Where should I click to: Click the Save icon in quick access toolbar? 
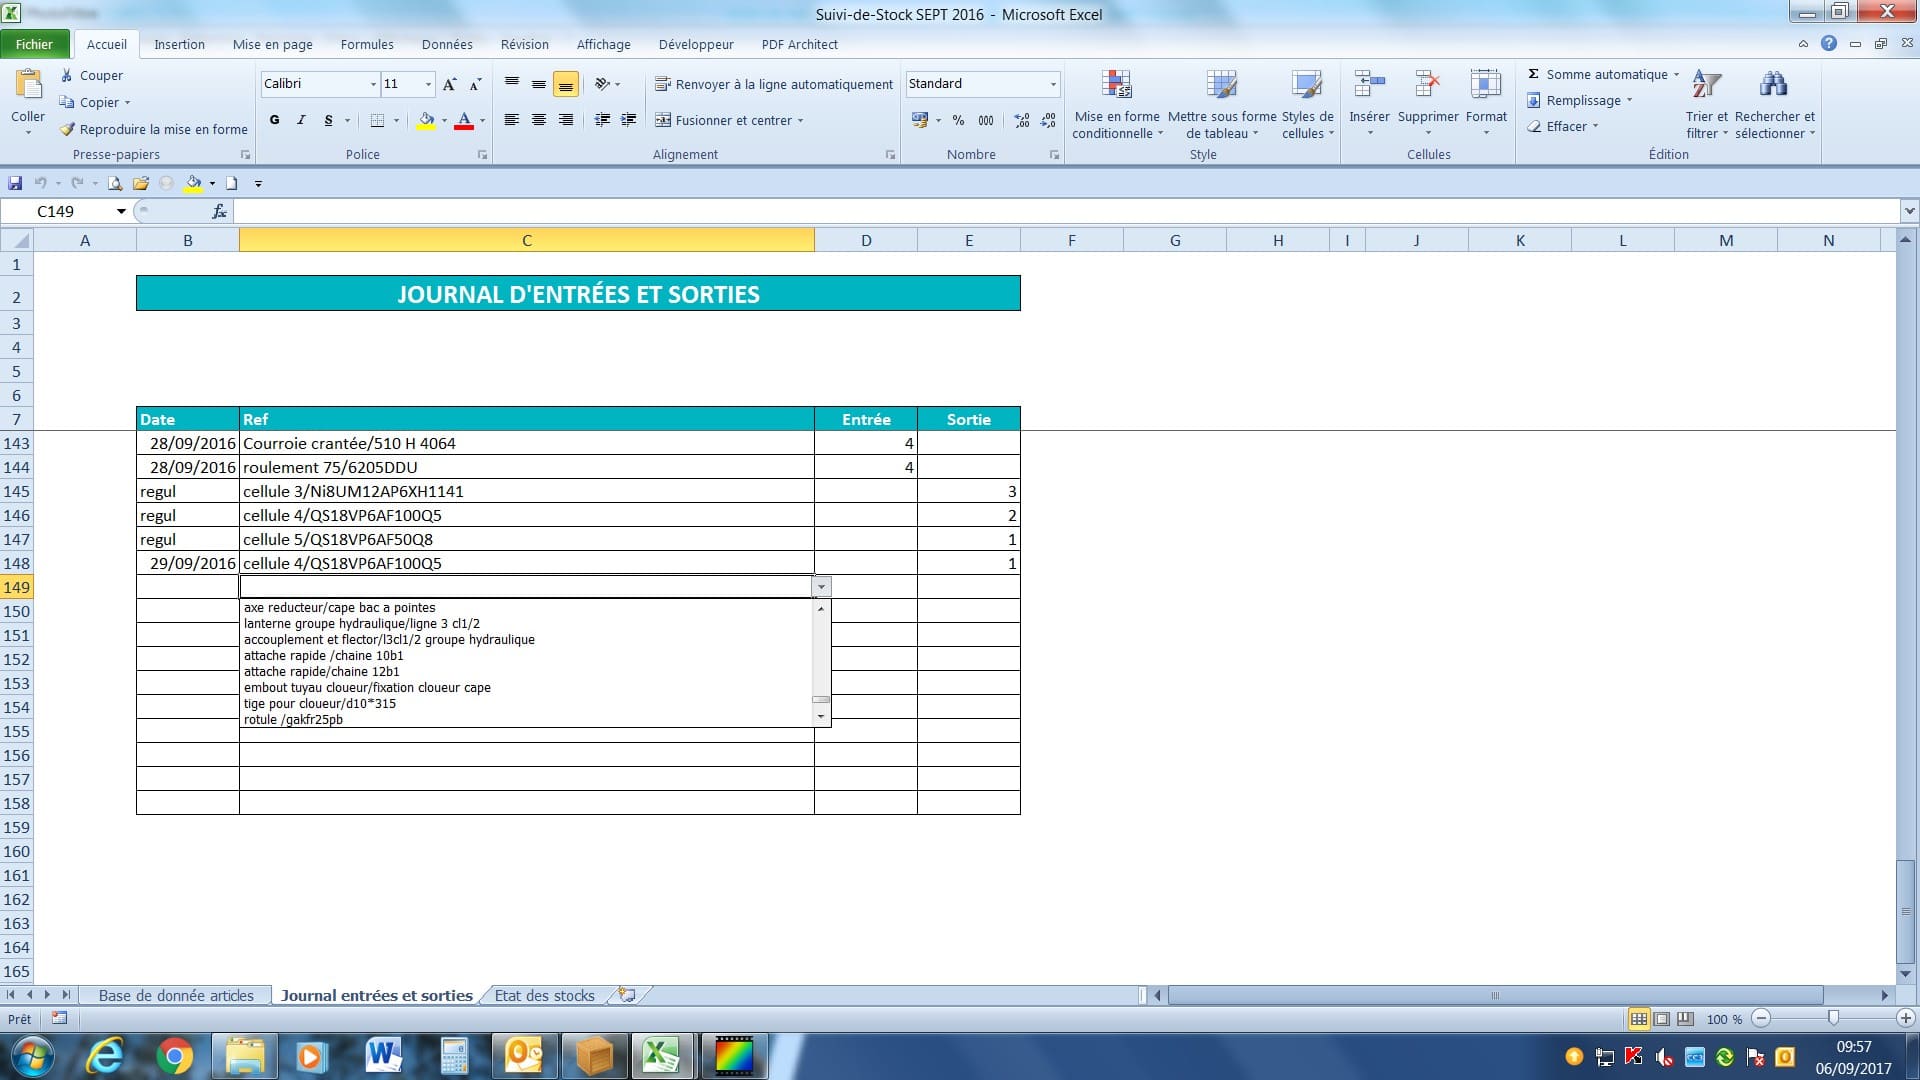(15, 183)
